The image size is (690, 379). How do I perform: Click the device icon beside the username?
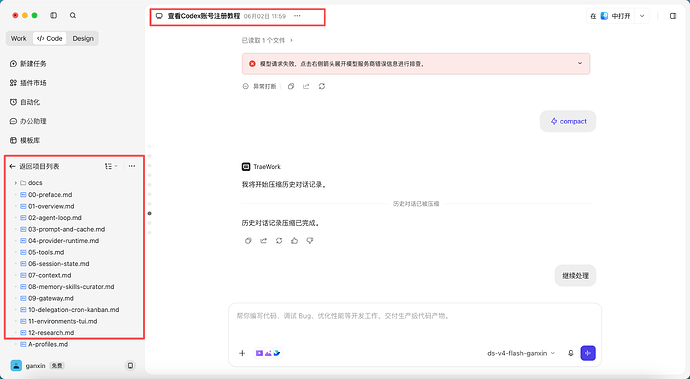pyautogui.click(x=130, y=365)
